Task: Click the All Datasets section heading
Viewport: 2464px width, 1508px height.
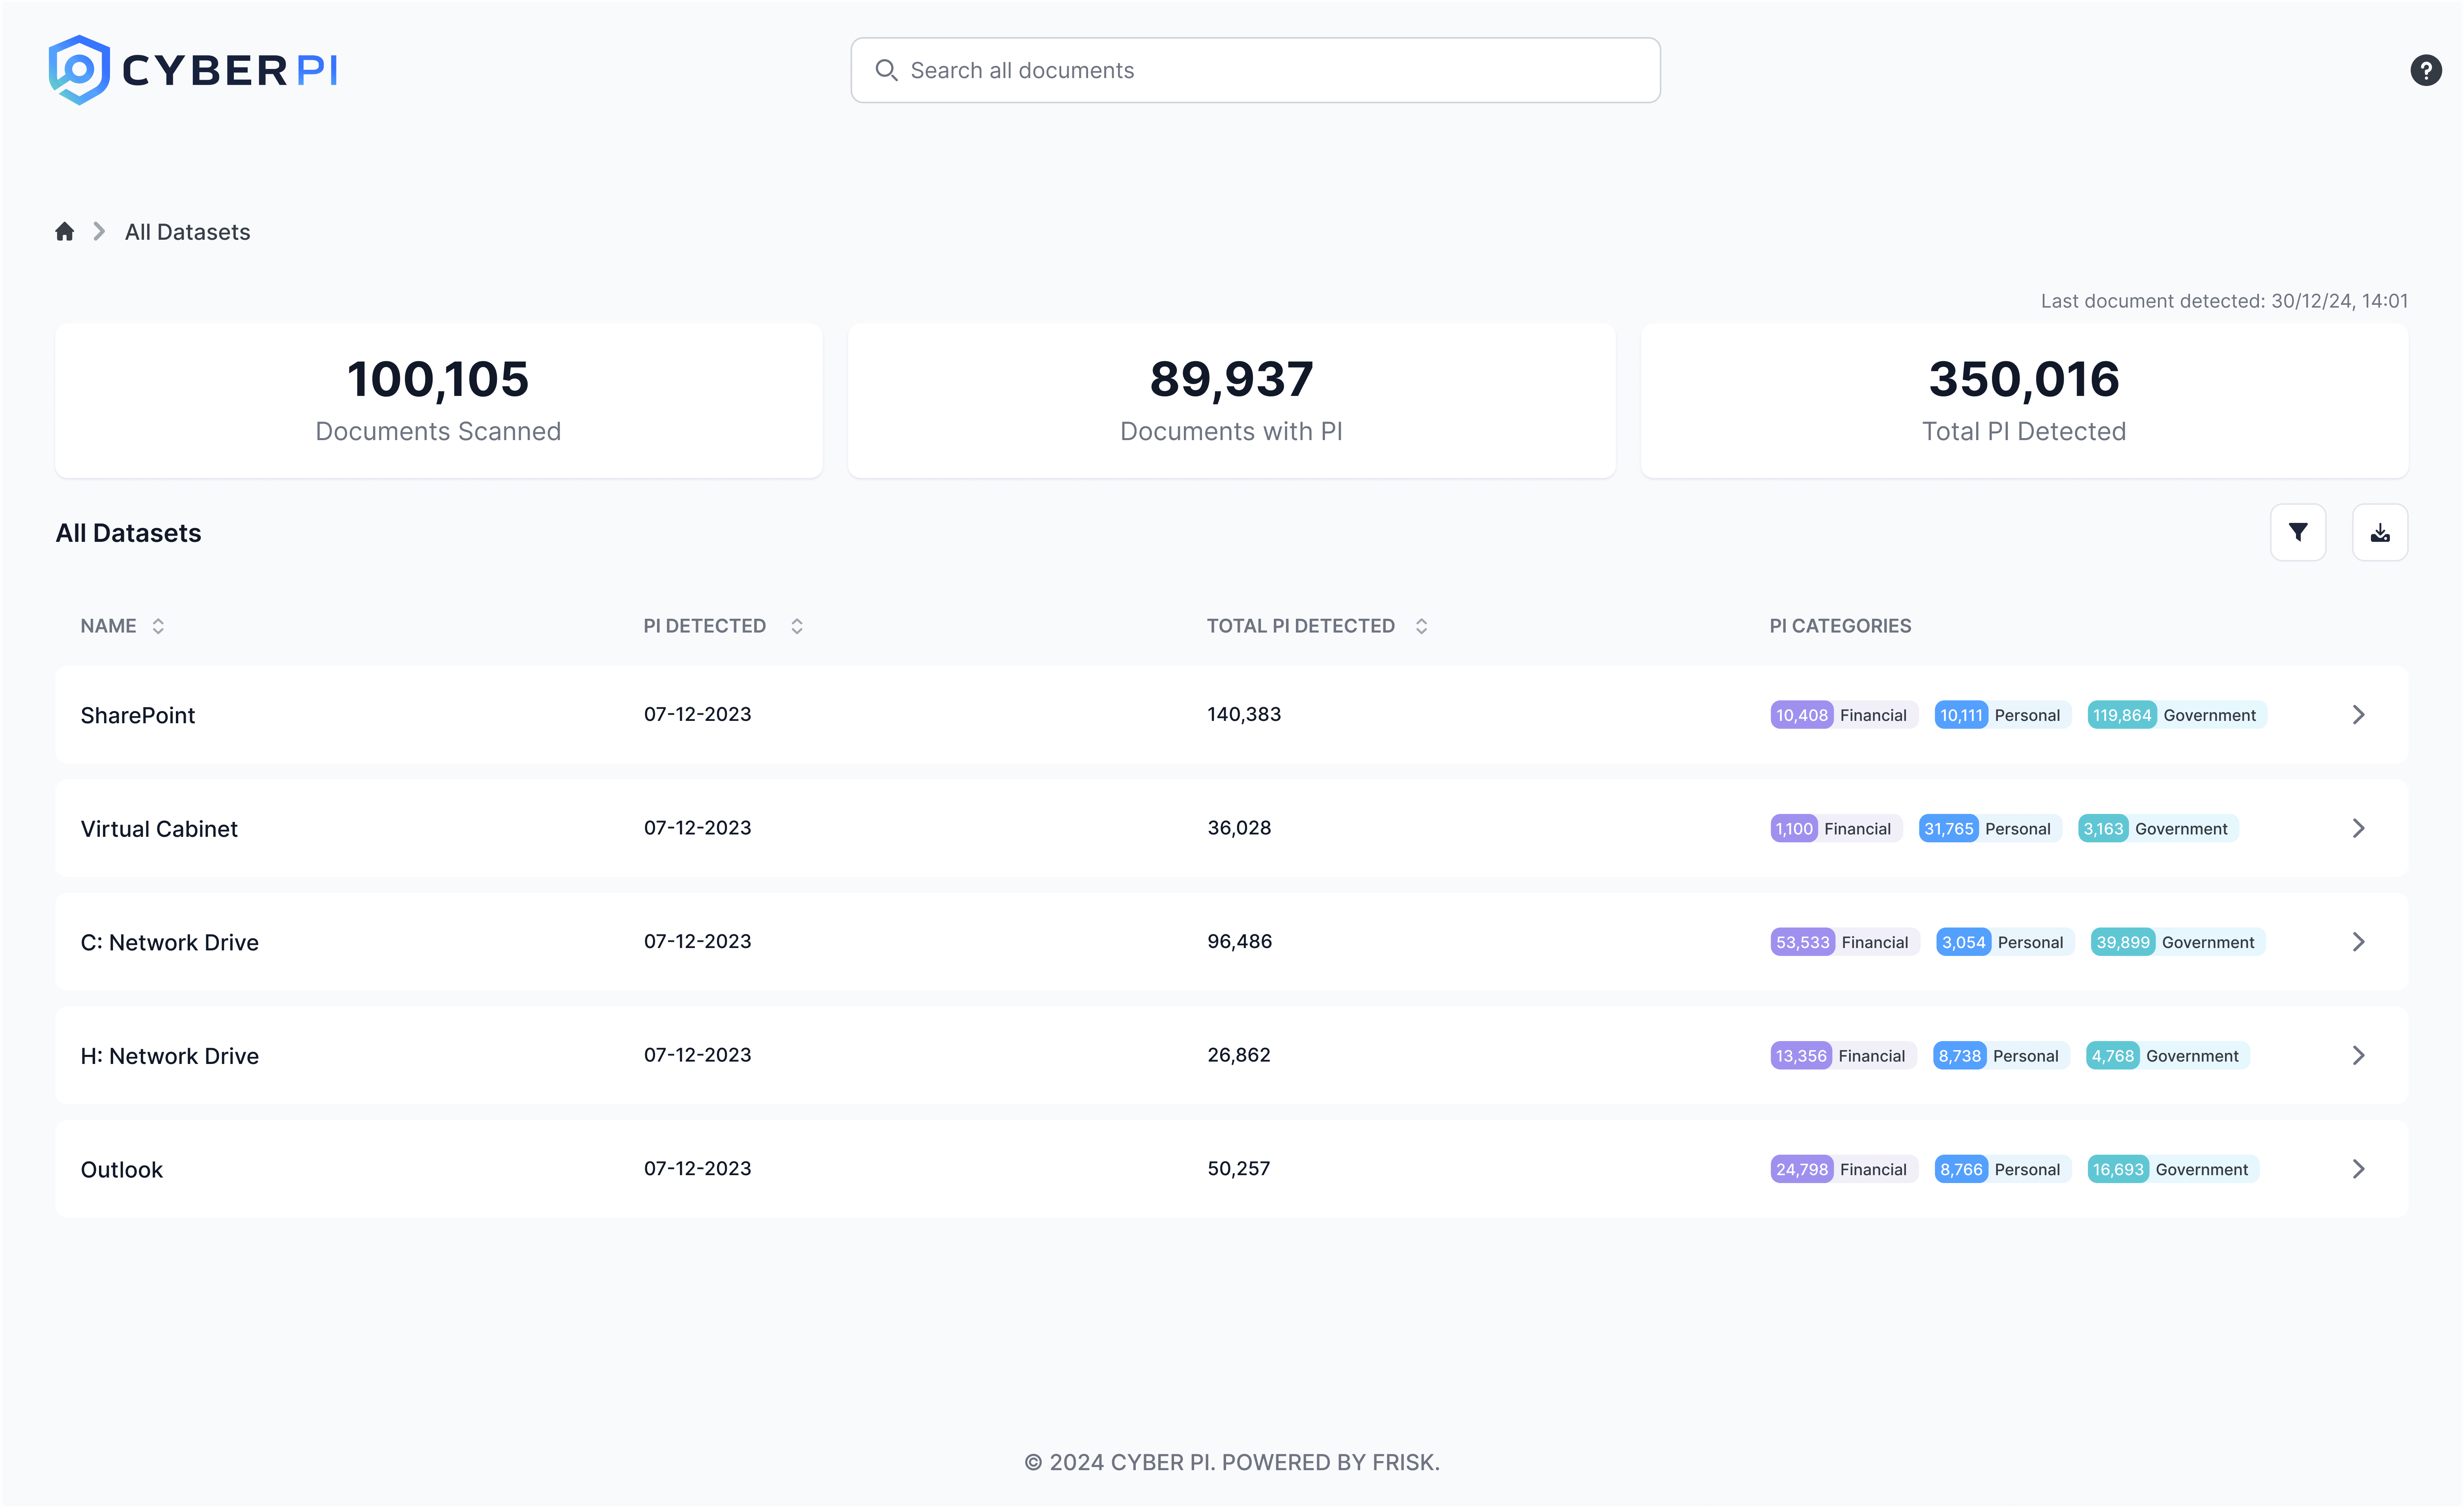Action: coord(129,533)
